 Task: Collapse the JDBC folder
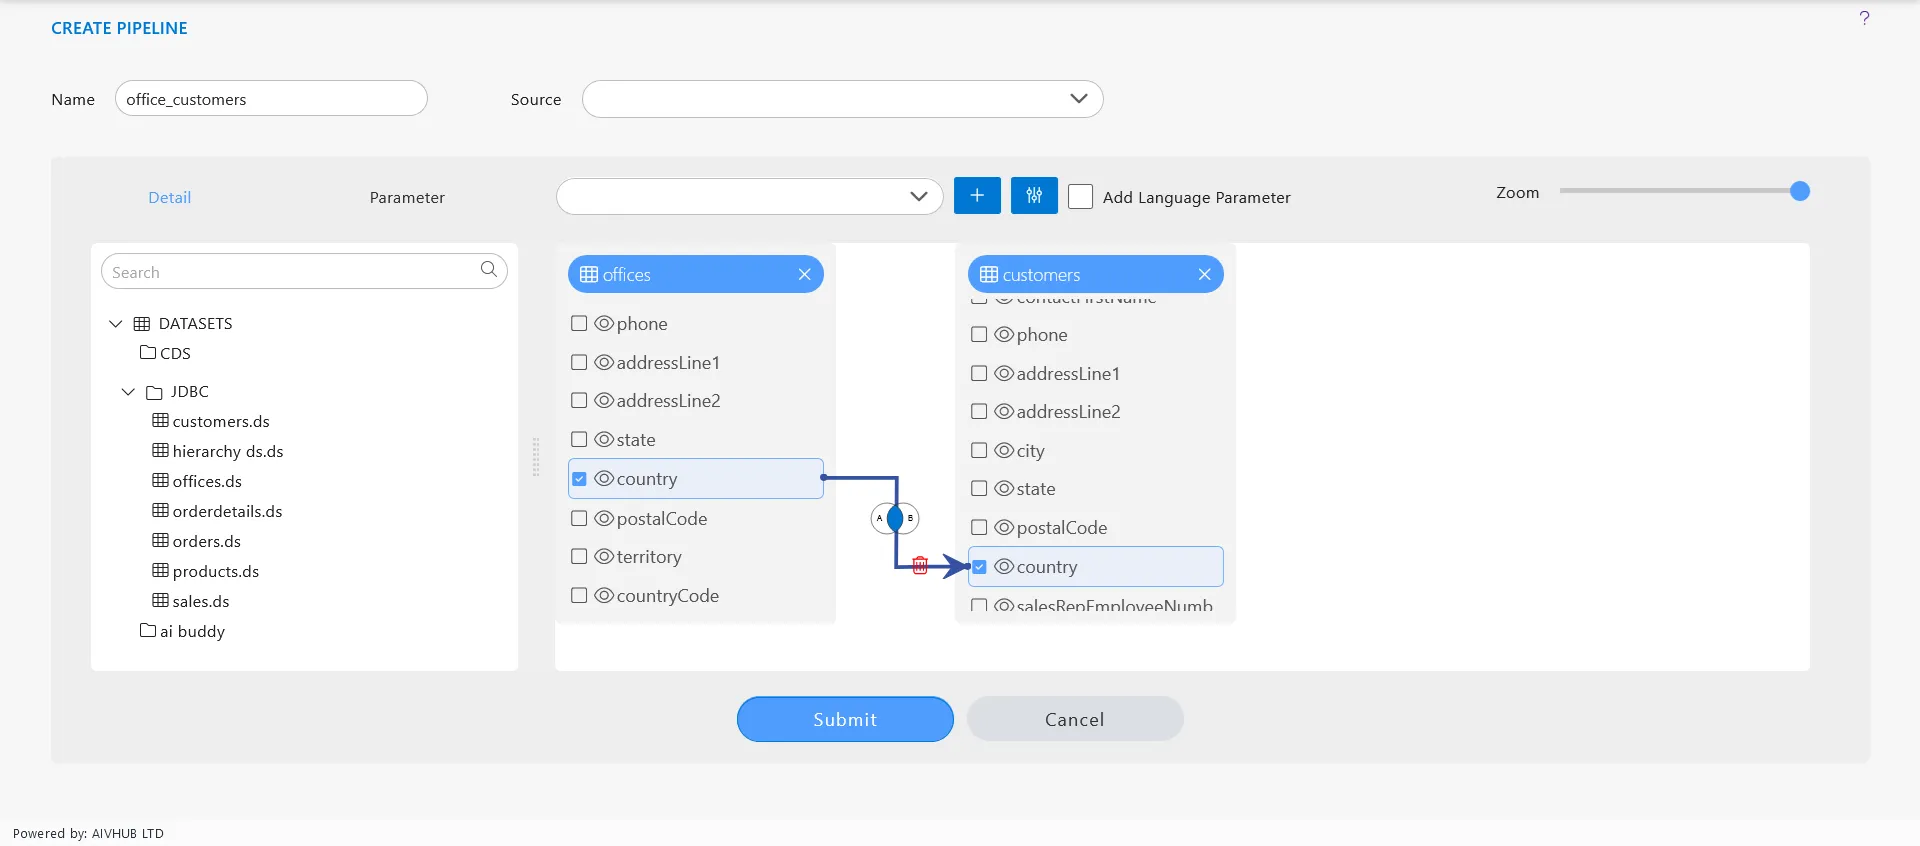tap(128, 391)
